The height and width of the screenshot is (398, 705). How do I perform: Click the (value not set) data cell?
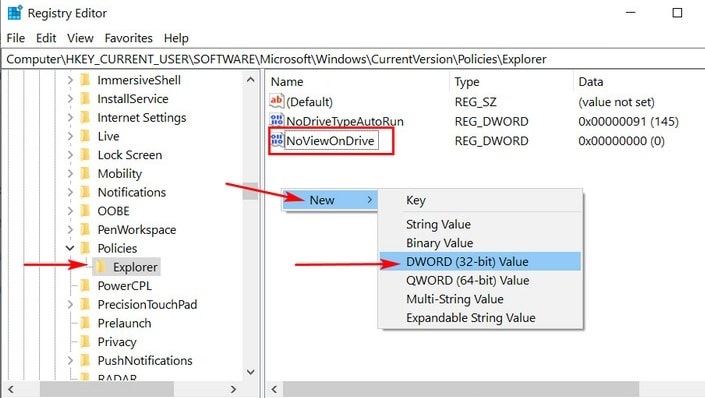pos(616,102)
